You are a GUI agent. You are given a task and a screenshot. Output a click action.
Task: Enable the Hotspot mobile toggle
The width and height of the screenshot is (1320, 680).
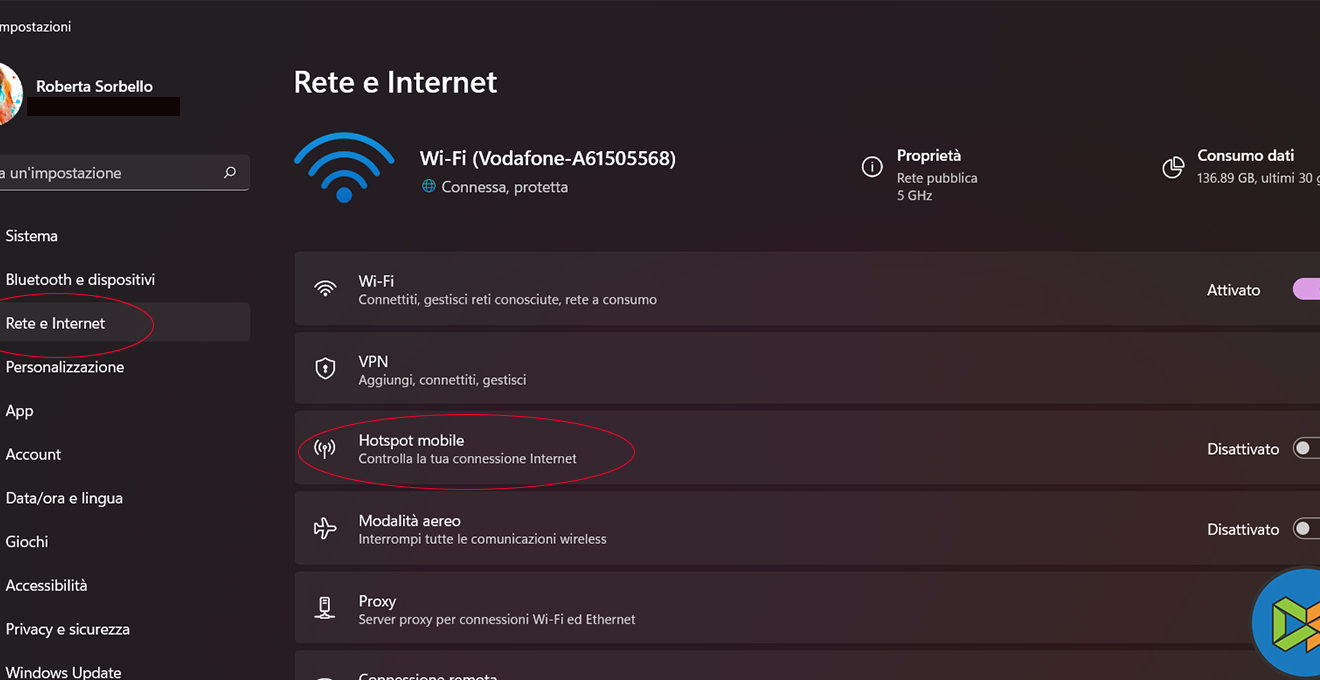[x=1306, y=449]
